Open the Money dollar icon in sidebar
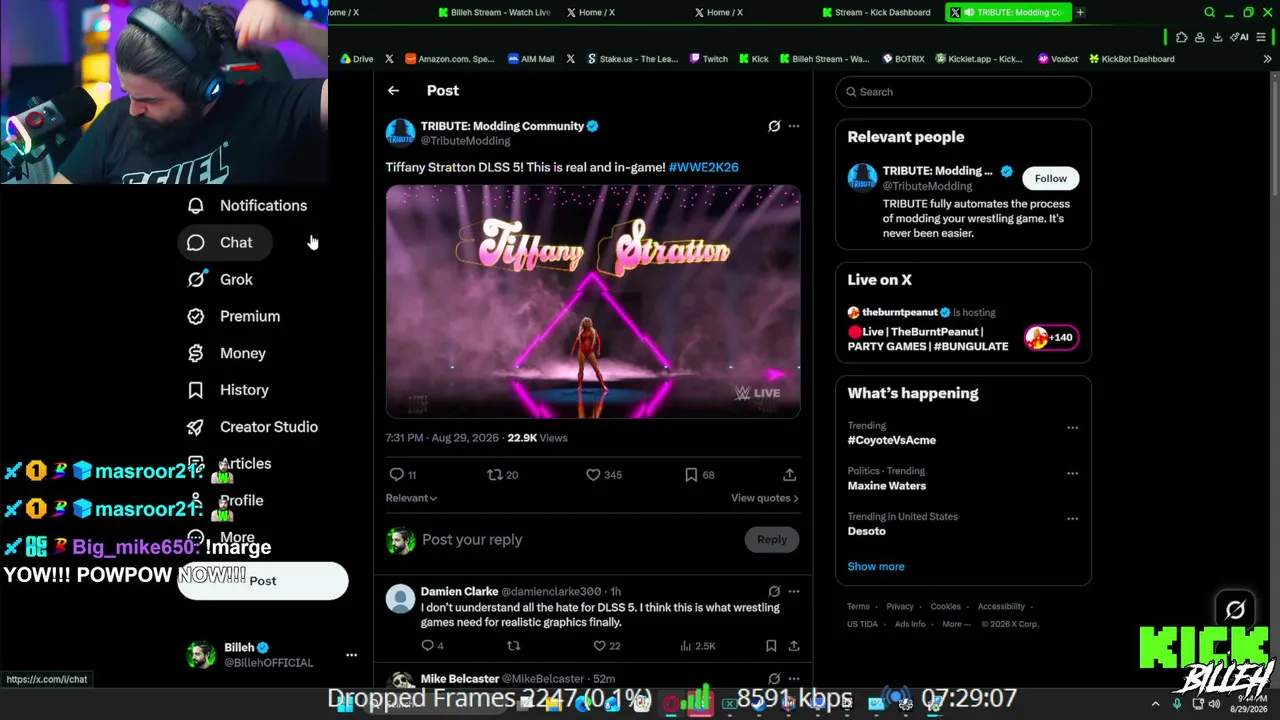1280x720 pixels. click(196, 354)
